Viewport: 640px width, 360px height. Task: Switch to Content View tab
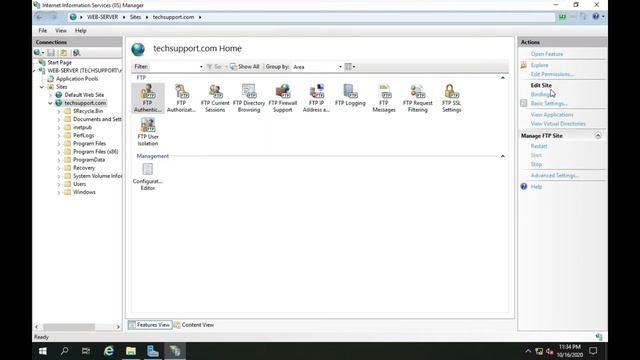194,325
